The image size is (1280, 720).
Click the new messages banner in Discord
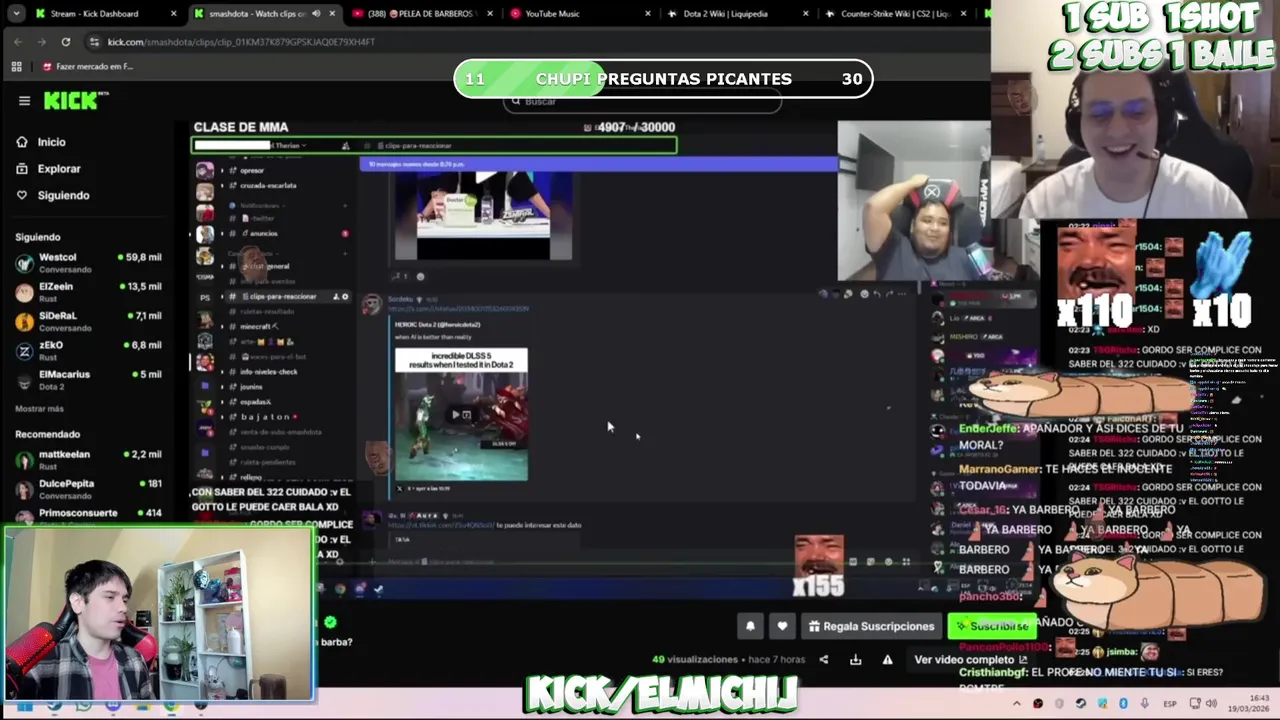point(598,164)
